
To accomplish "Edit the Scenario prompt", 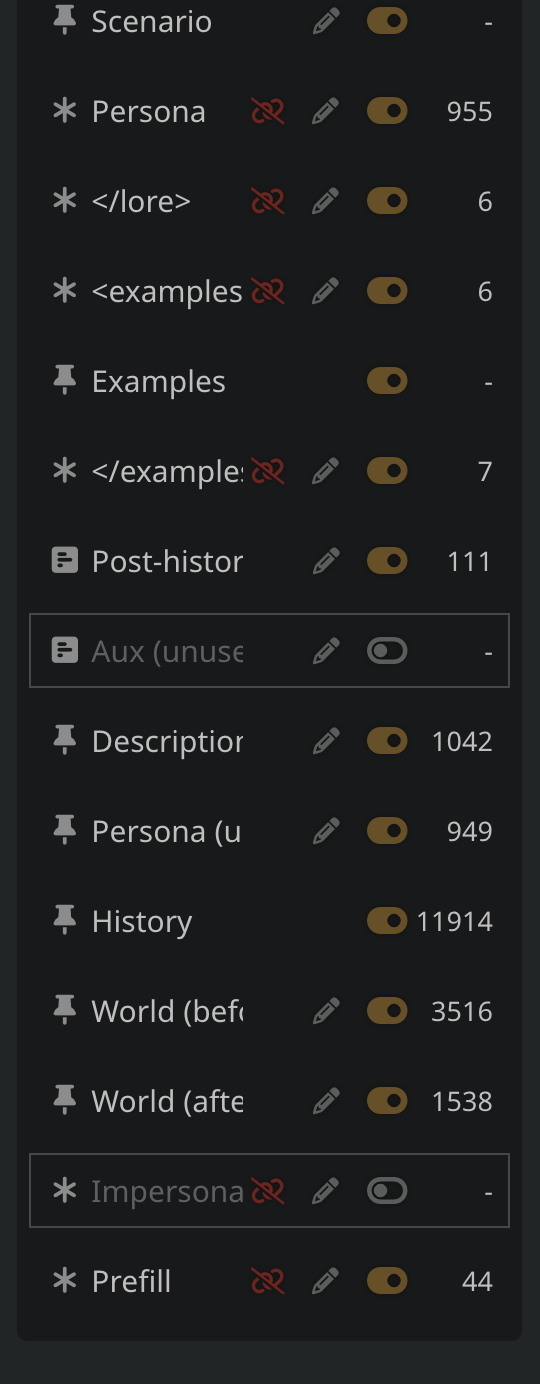I will coord(325,21).
